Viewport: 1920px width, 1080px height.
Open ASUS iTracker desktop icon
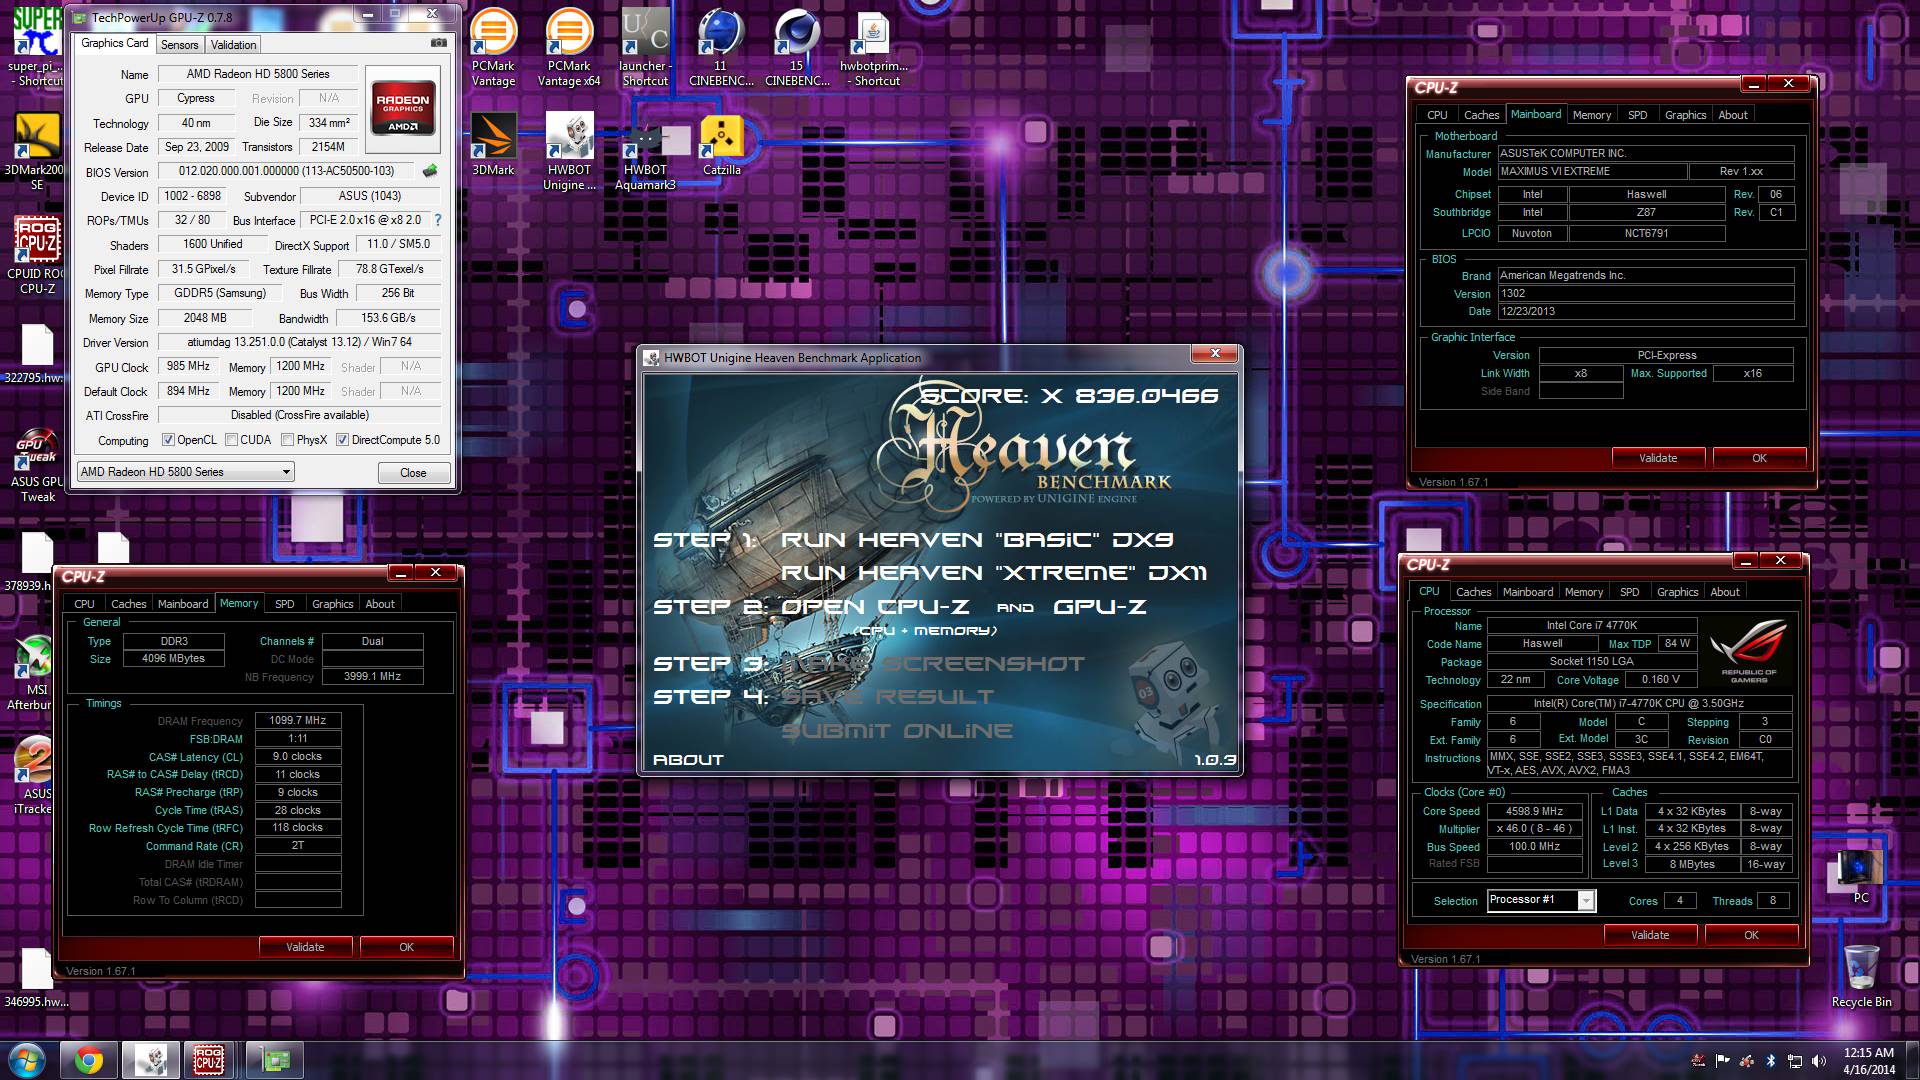(x=36, y=776)
